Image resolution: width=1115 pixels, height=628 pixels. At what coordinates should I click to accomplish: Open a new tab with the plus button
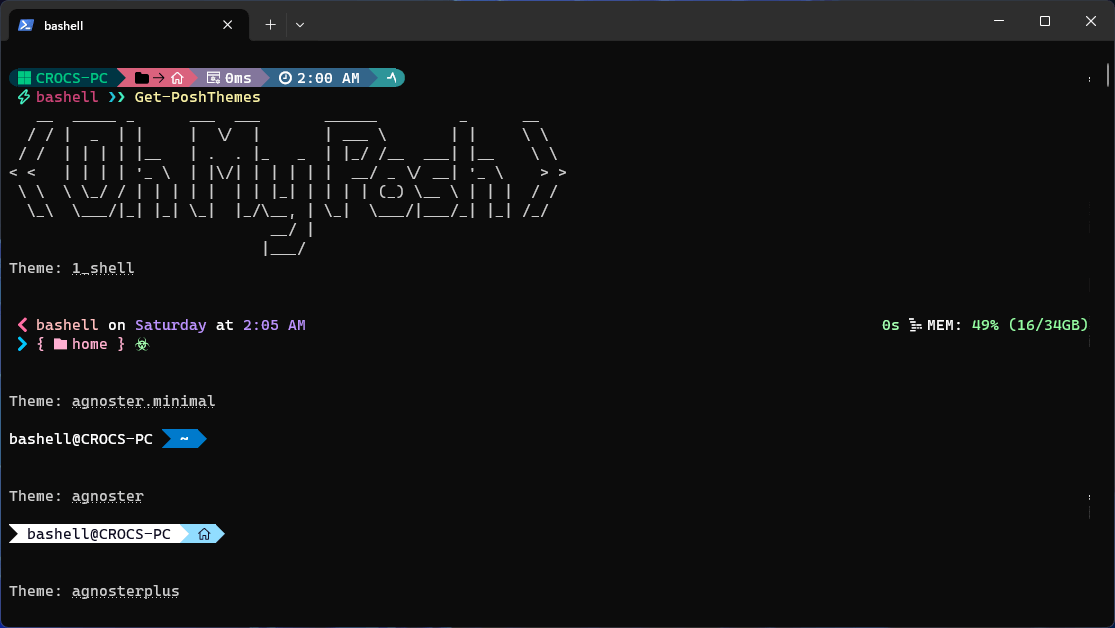pyautogui.click(x=270, y=25)
